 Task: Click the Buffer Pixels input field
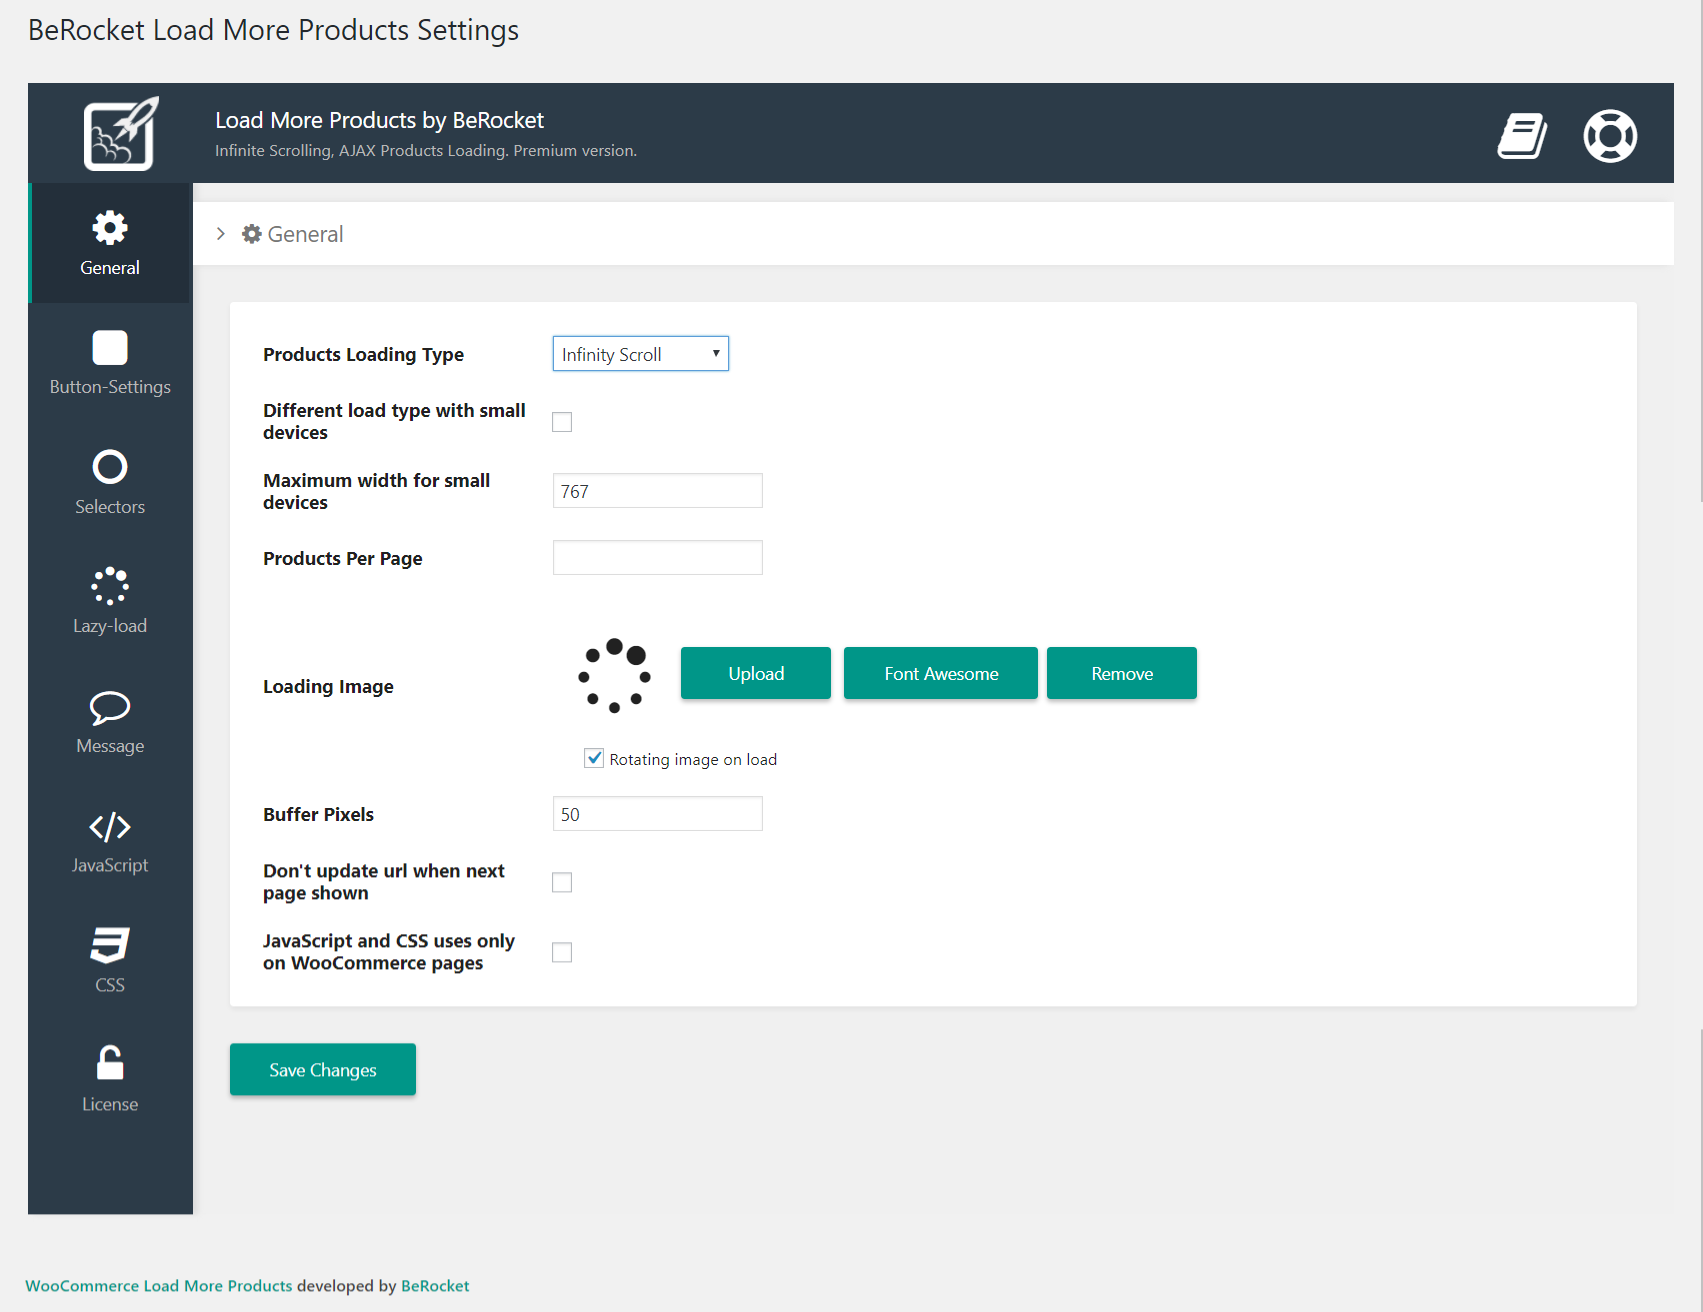658,814
